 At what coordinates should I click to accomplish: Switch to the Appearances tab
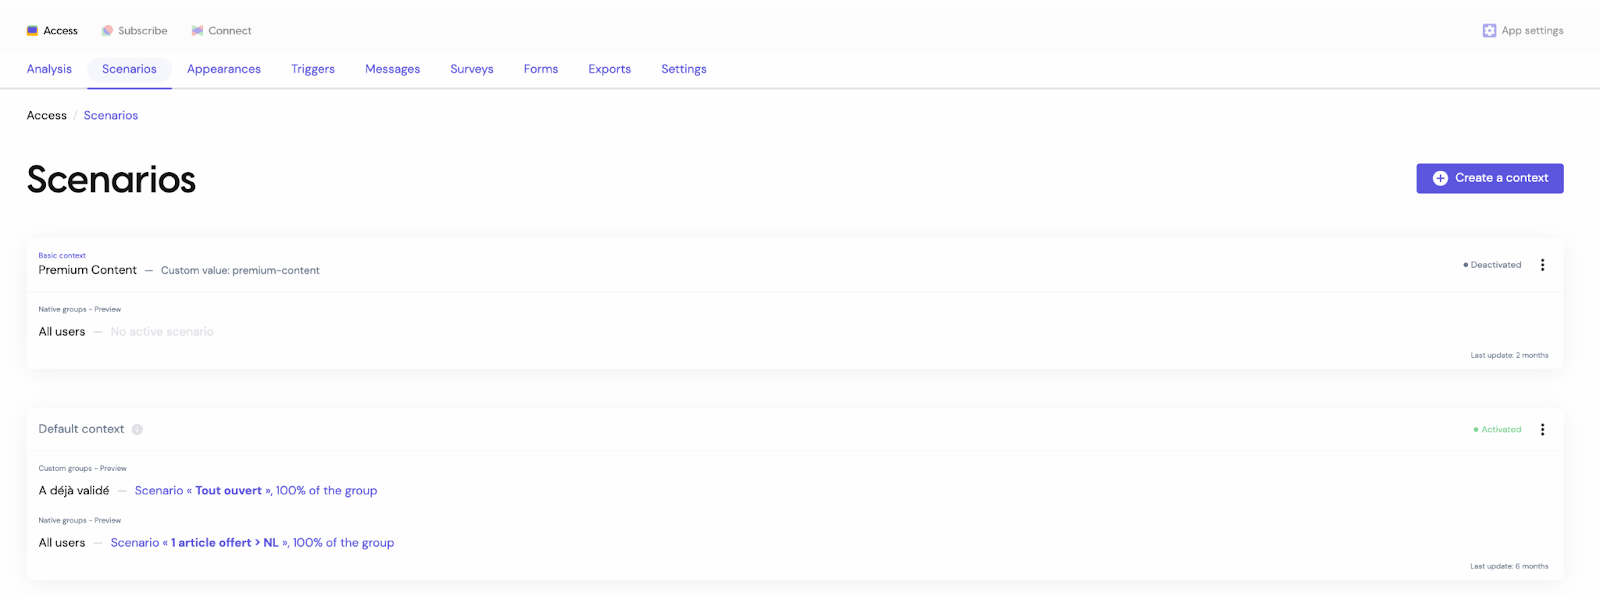224,69
